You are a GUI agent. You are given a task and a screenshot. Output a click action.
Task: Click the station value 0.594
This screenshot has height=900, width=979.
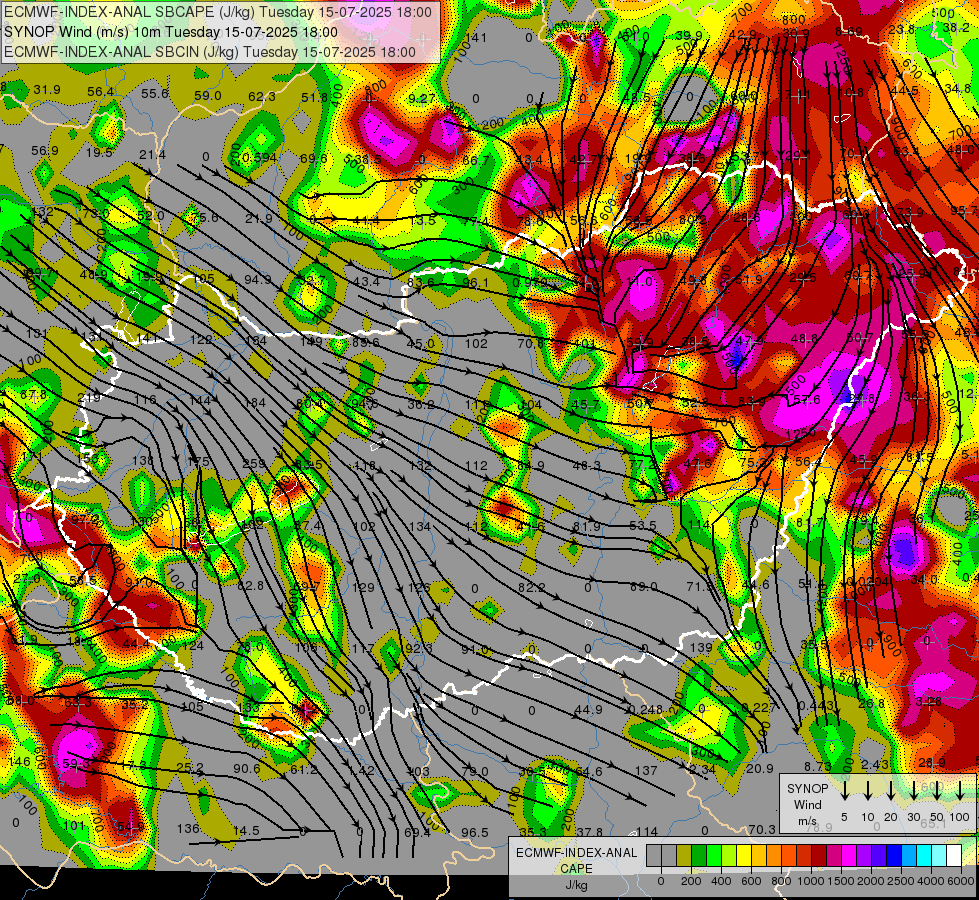click(x=259, y=157)
